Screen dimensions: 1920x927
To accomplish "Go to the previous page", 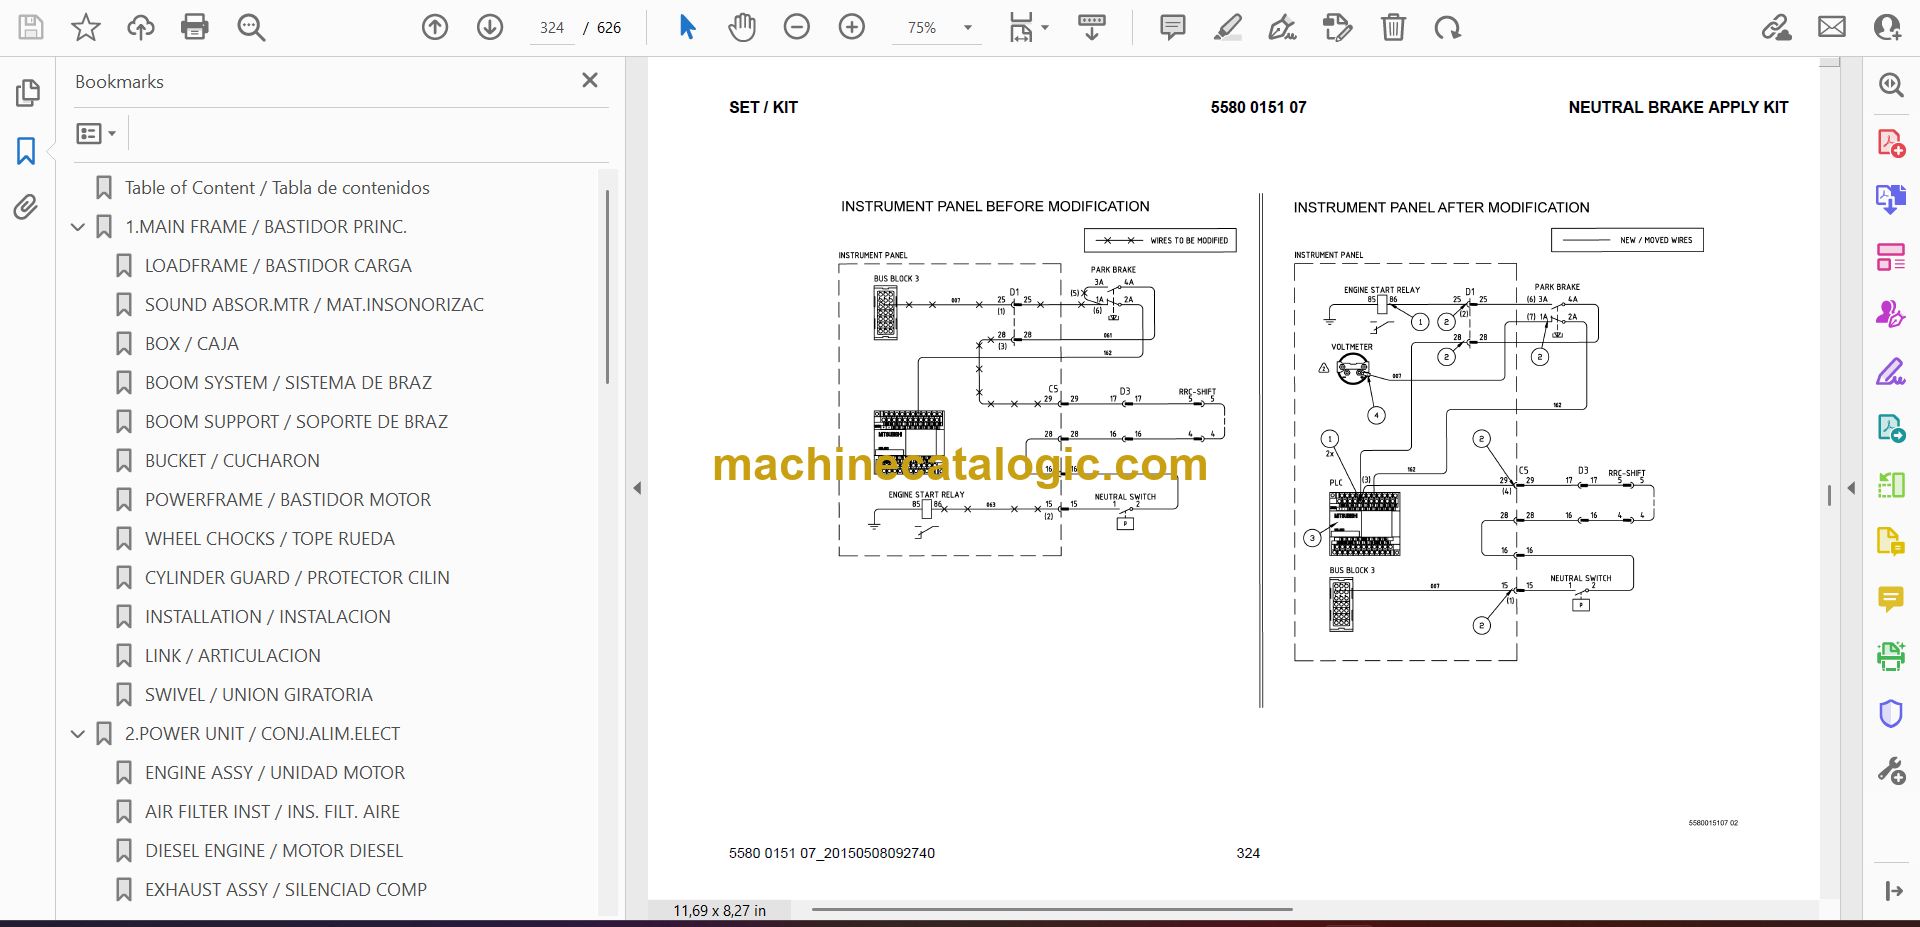I will pos(435,27).
